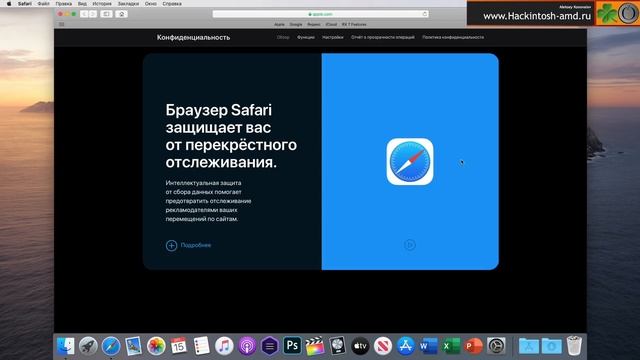Open the iCloud bookmark in Favorites bar
Viewport: 640px width, 360px height.
[331, 24]
